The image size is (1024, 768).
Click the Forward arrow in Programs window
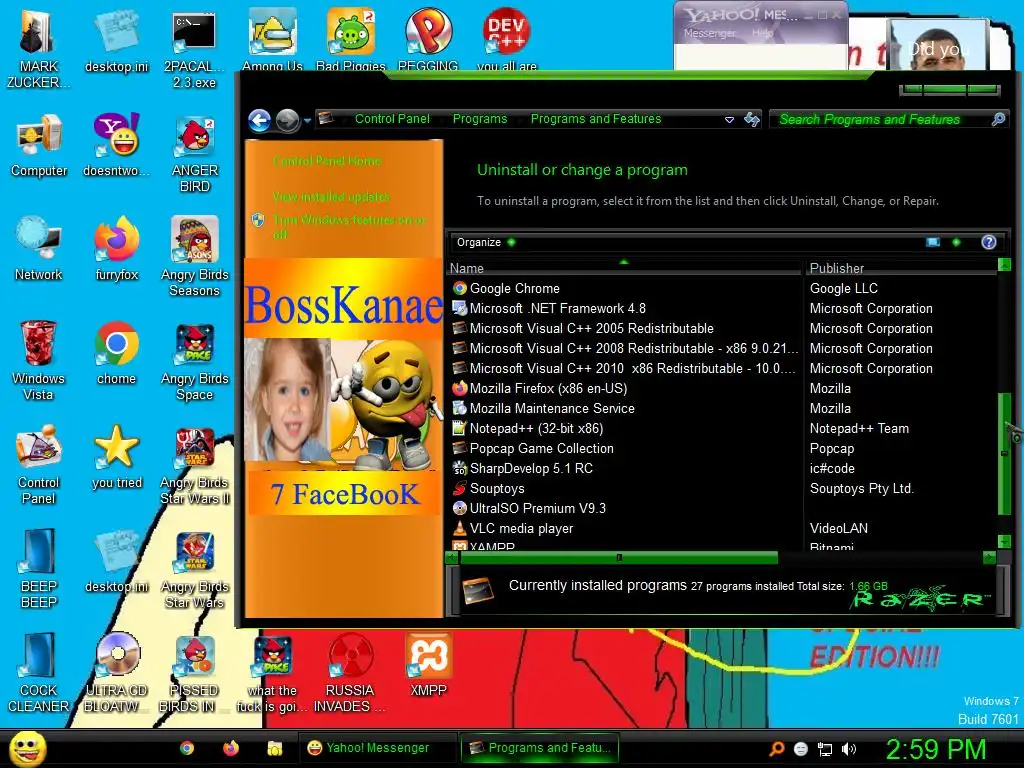[287, 120]
